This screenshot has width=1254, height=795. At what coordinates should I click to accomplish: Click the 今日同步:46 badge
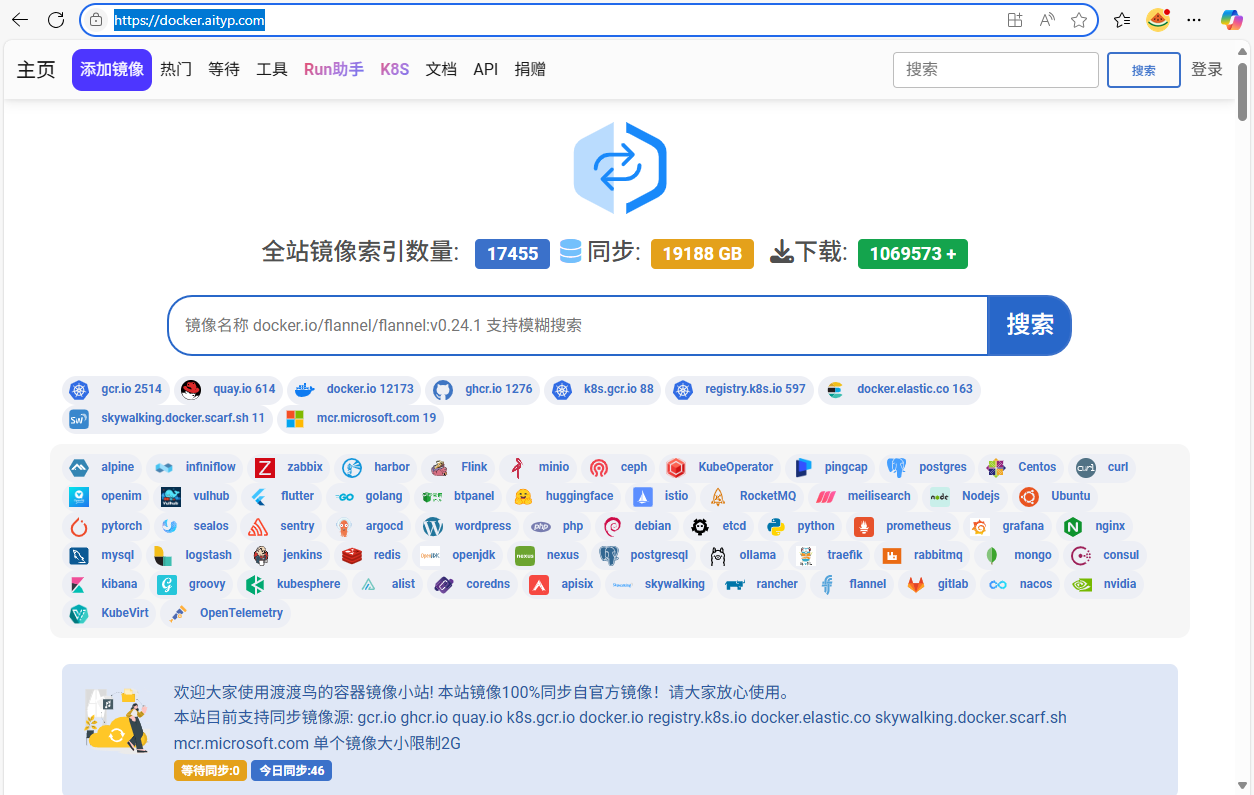291,771
